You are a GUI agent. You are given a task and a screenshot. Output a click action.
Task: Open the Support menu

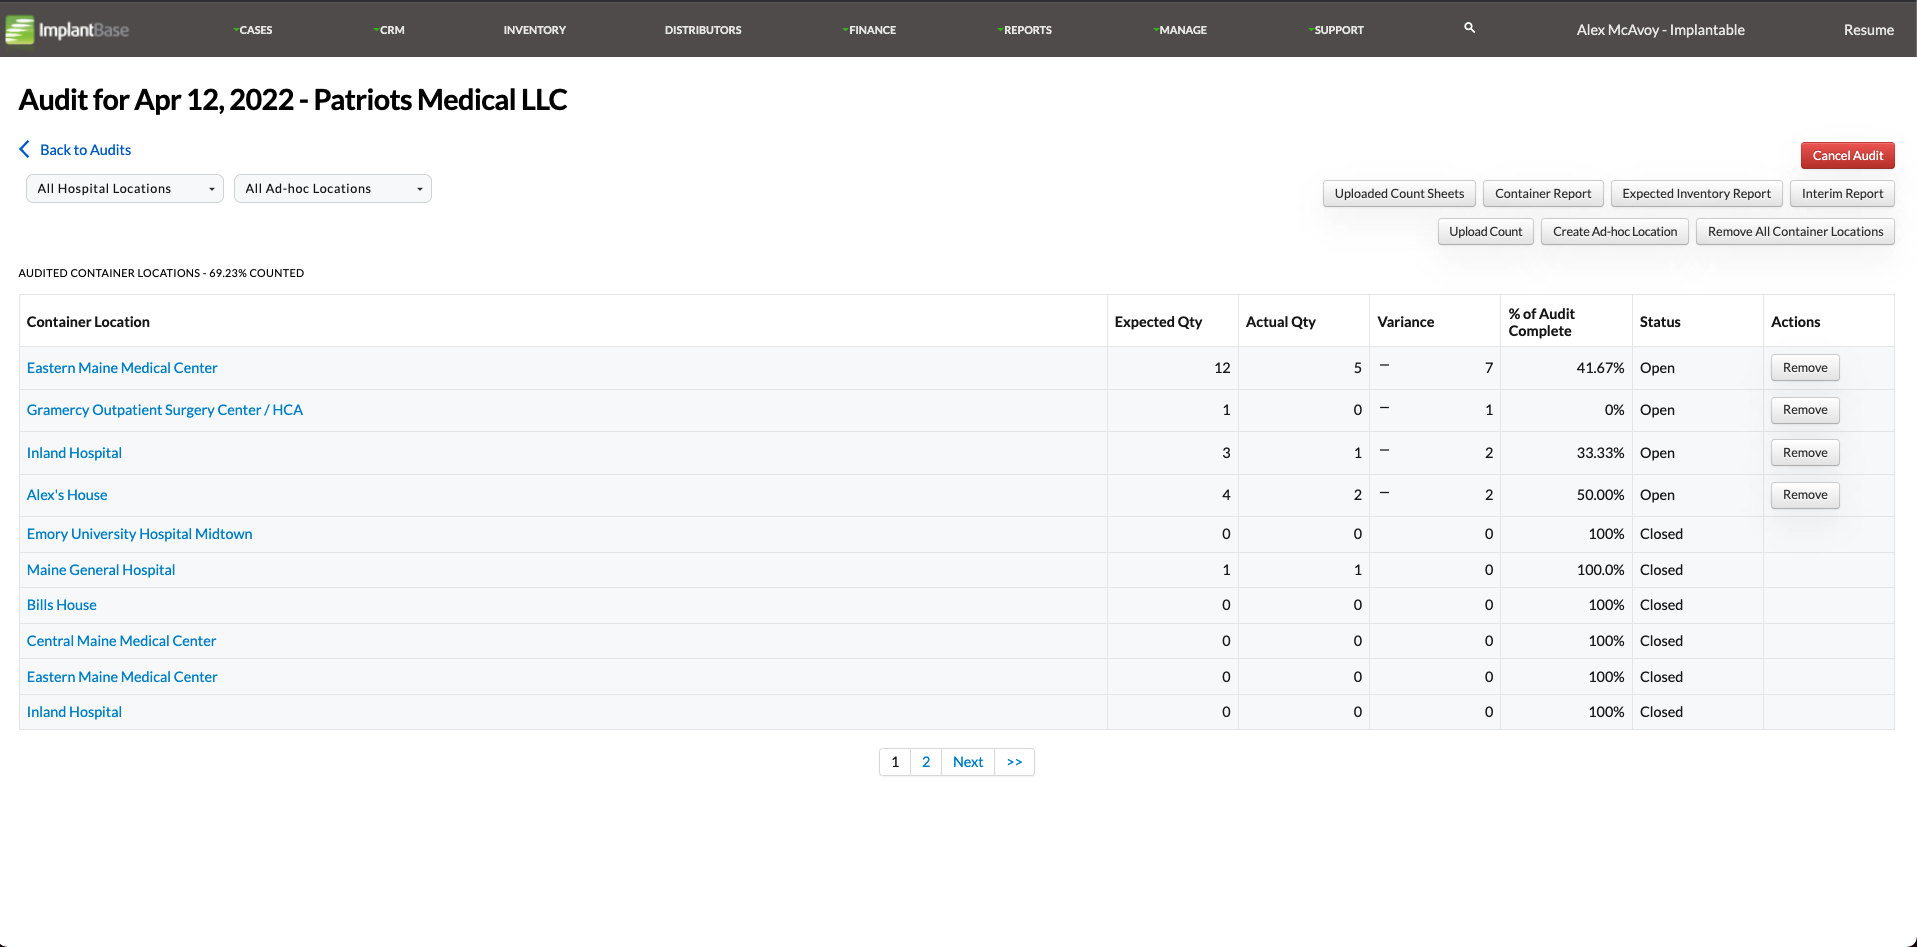coord(1338,30)
